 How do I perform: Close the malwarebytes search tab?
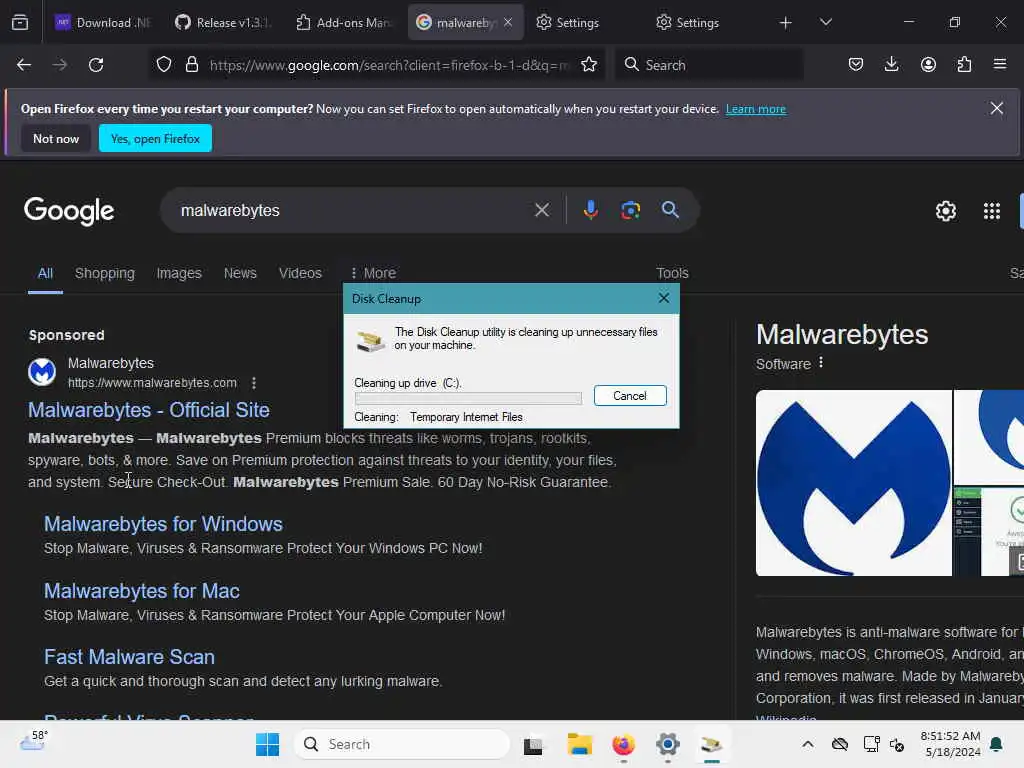coord(508,22)
